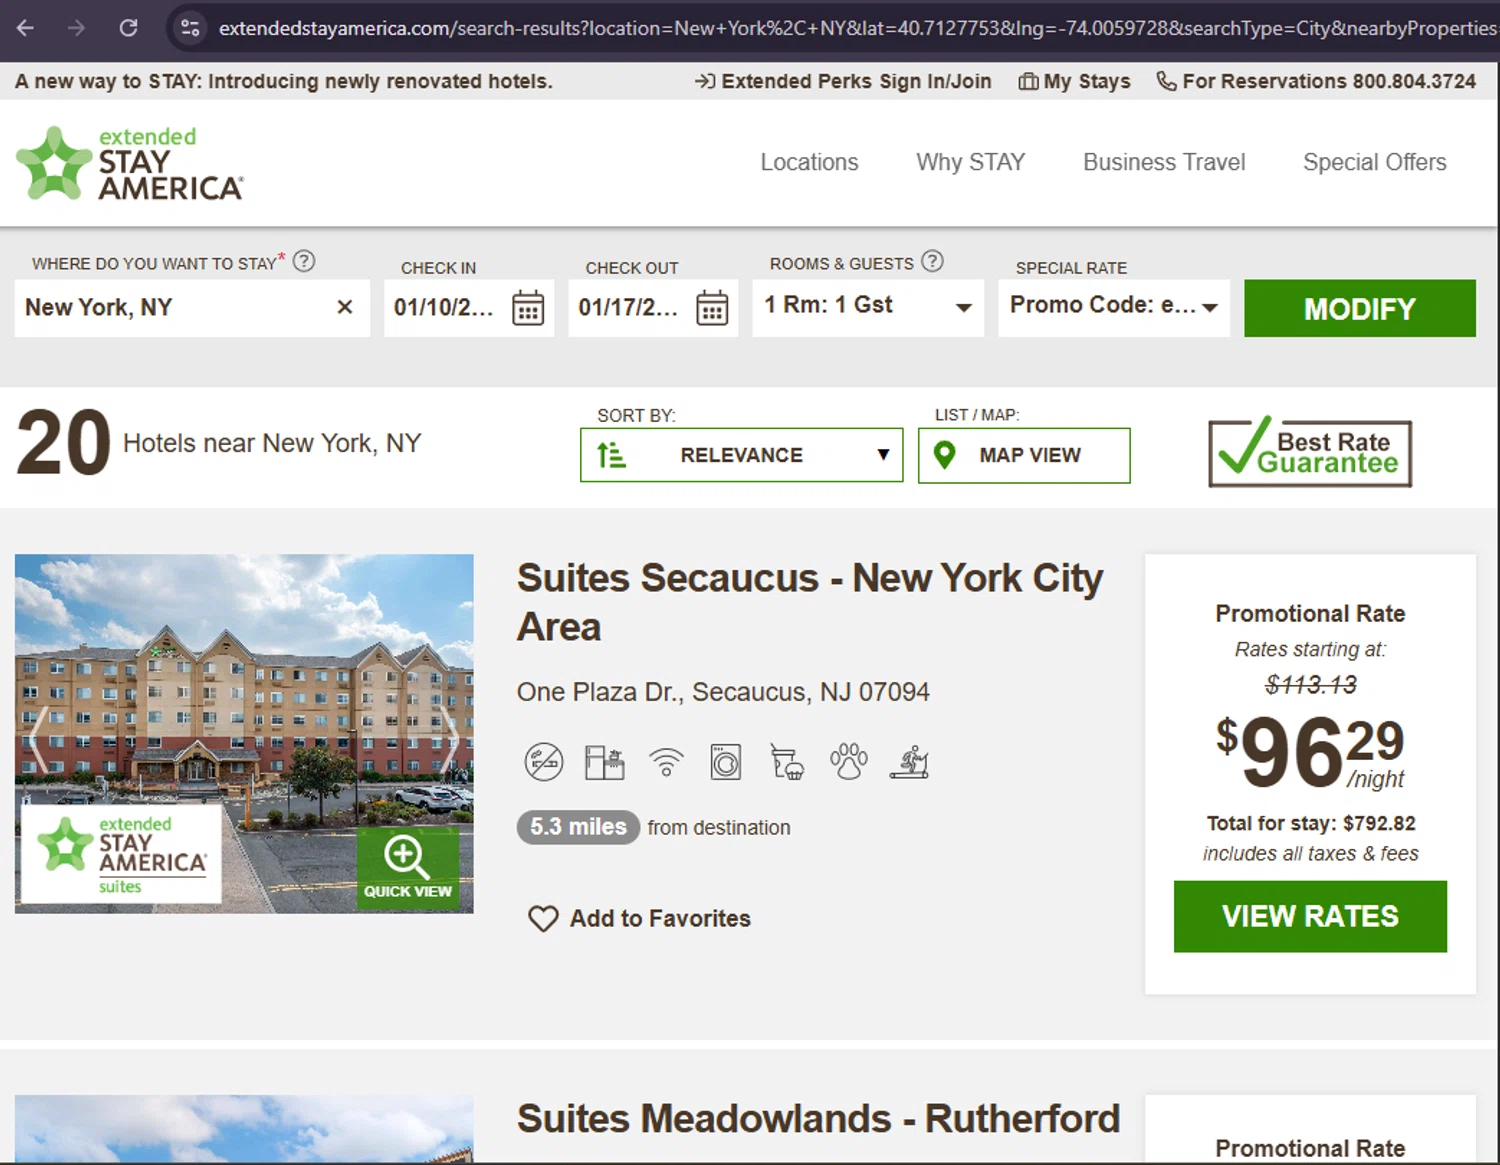Open the Best Rate Guarantee badge
1500x1165 pixels.
(1310, 452)
